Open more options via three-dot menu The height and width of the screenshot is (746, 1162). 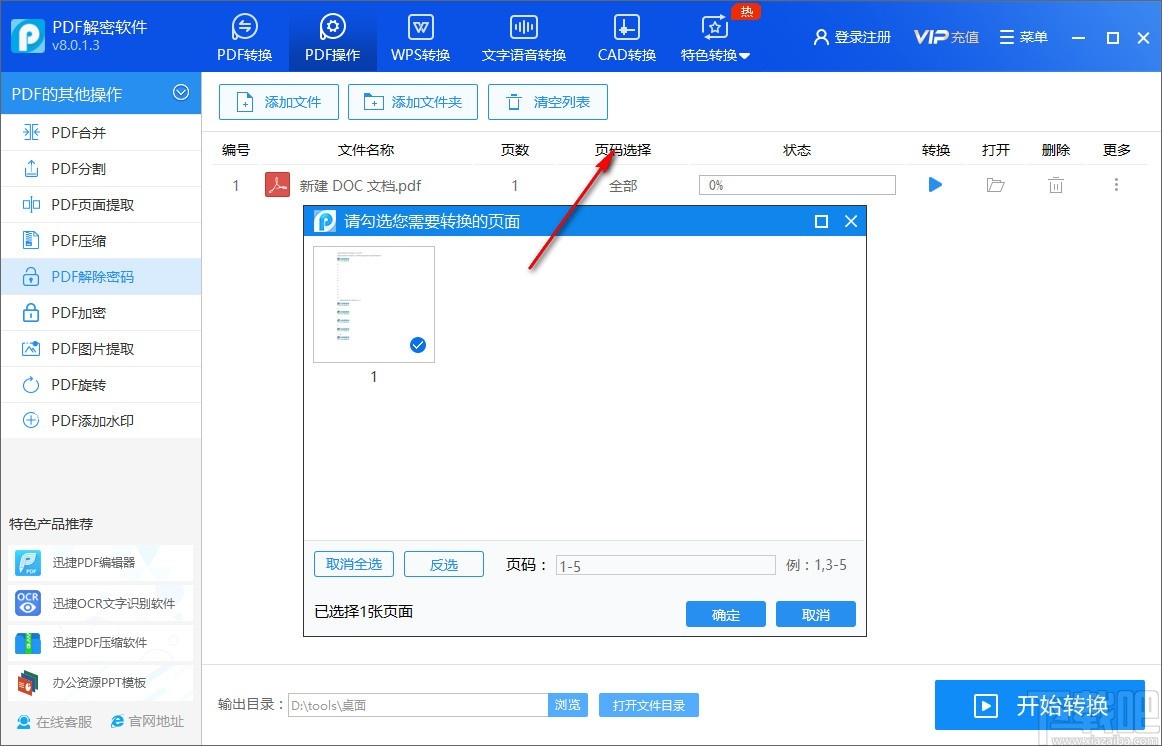point(1116,184)
